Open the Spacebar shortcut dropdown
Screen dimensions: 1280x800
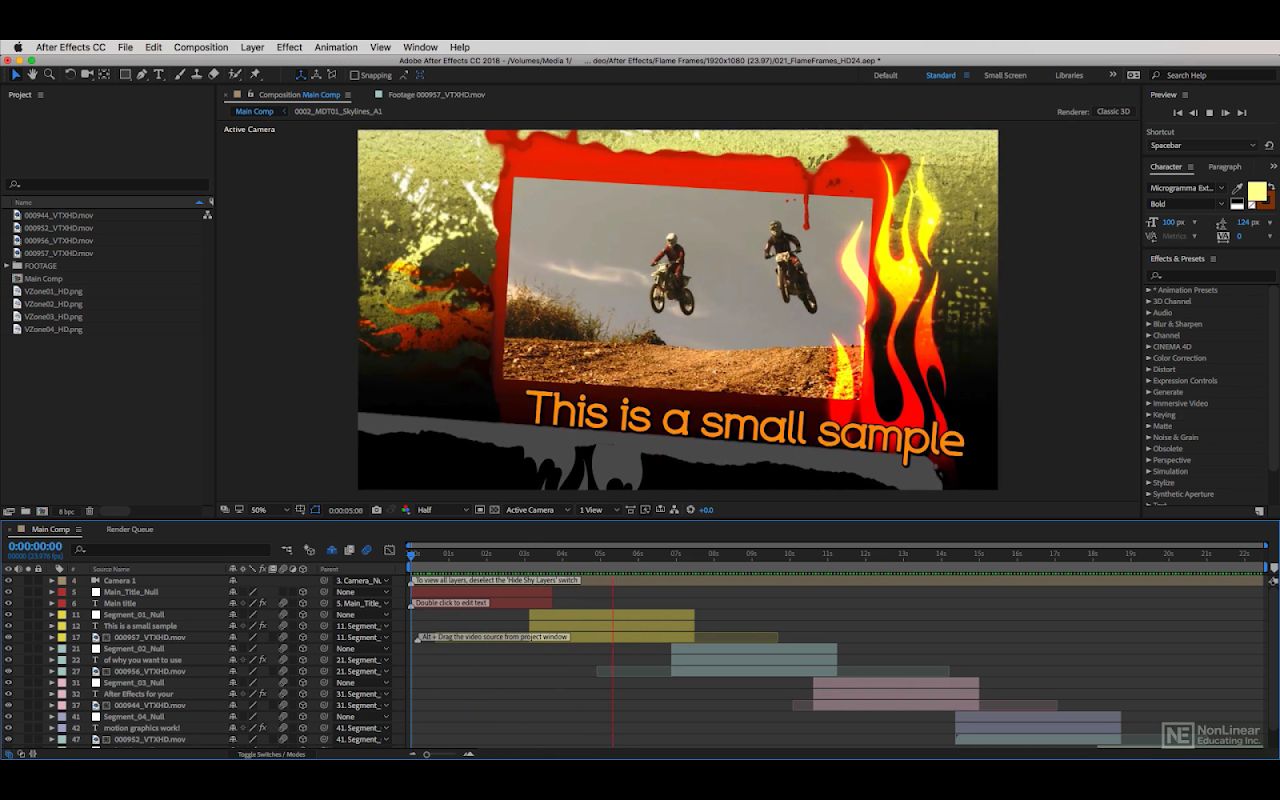1201,146
